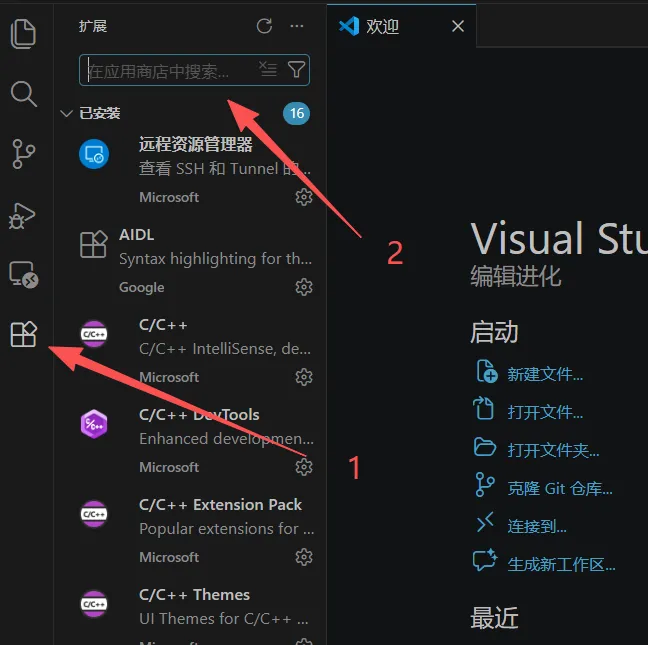
Task: Click the marketplace search input box
Action: point(194,70)
